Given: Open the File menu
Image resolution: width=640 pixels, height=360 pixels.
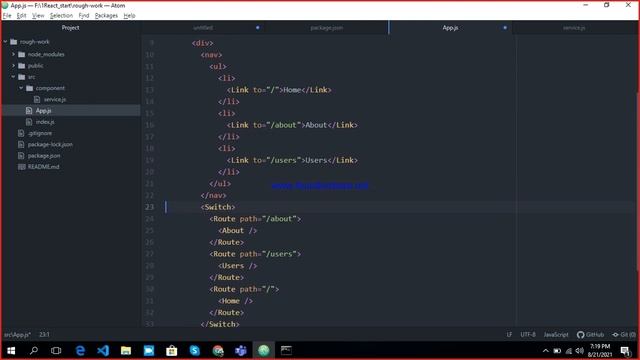Looking at the screenshot, I should click(x=7, y=16).
